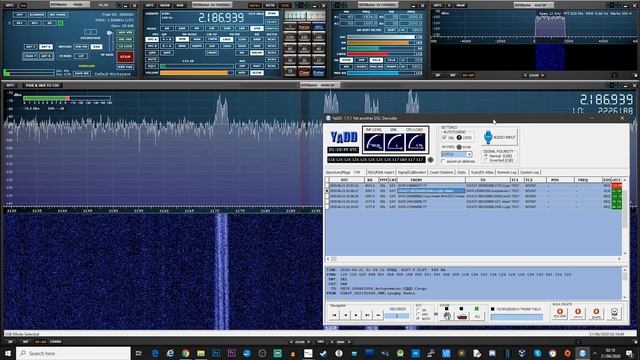
Task: Open the Stats tab in YaDD
Action: pos(461,173)
